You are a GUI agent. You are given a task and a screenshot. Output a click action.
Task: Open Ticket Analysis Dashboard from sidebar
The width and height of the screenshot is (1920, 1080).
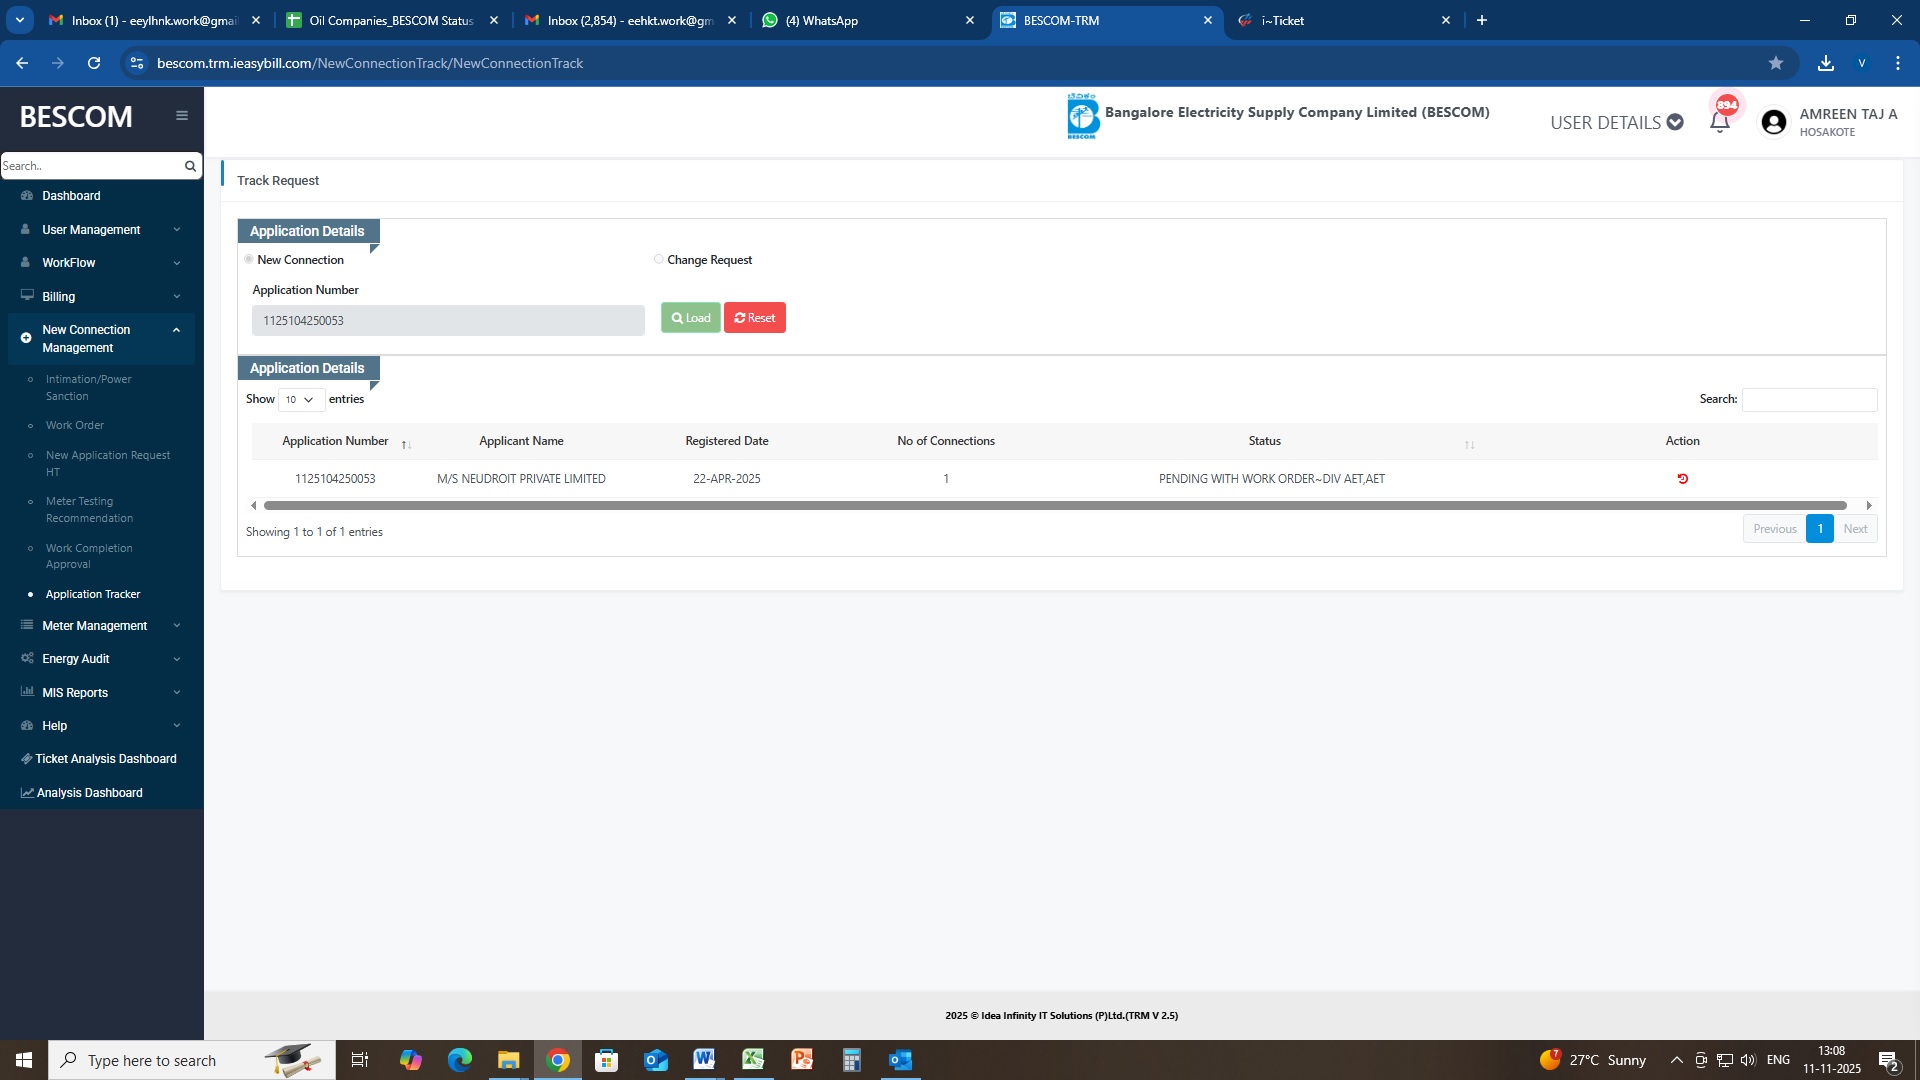(105, 759)
